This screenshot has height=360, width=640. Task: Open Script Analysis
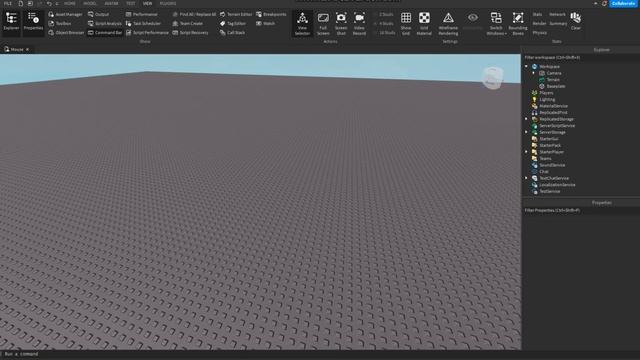[x=105, y=24]
